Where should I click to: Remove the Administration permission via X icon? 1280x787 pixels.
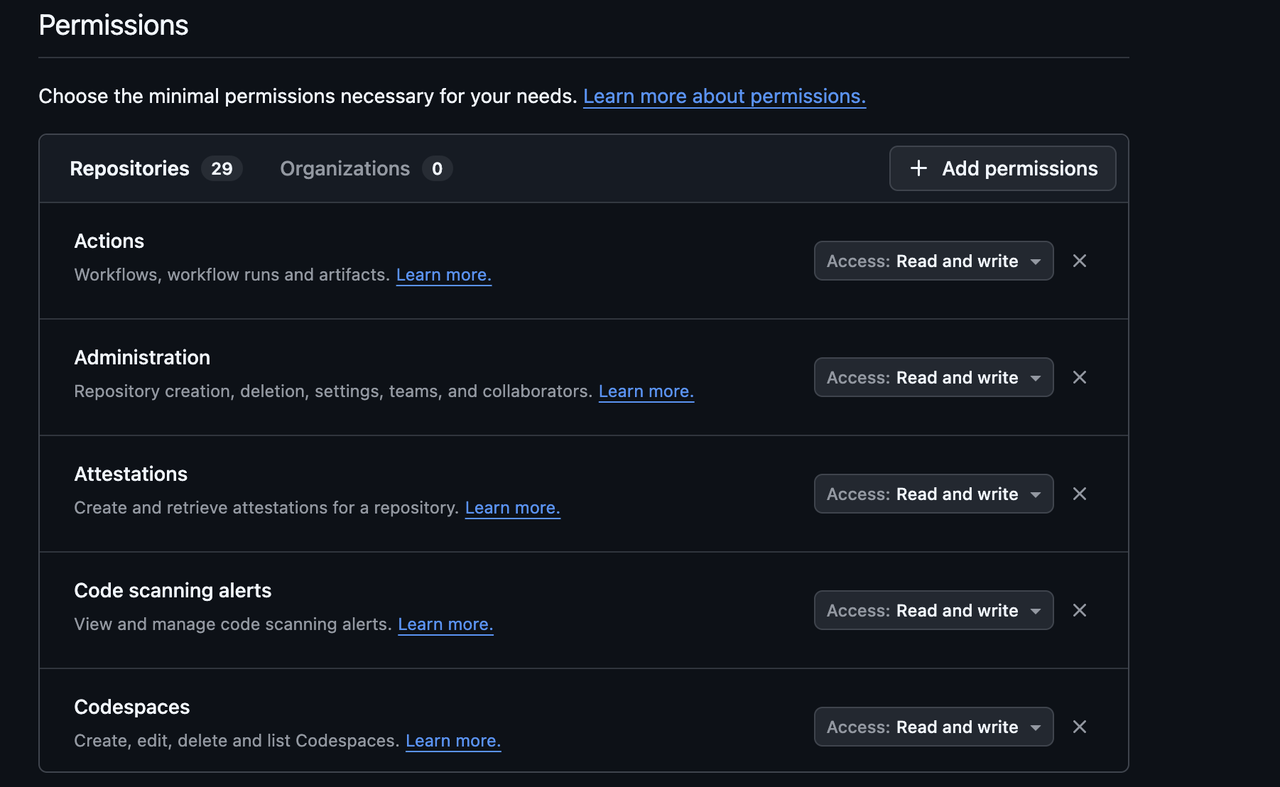pyautogui.click(x=1079, y=377)
